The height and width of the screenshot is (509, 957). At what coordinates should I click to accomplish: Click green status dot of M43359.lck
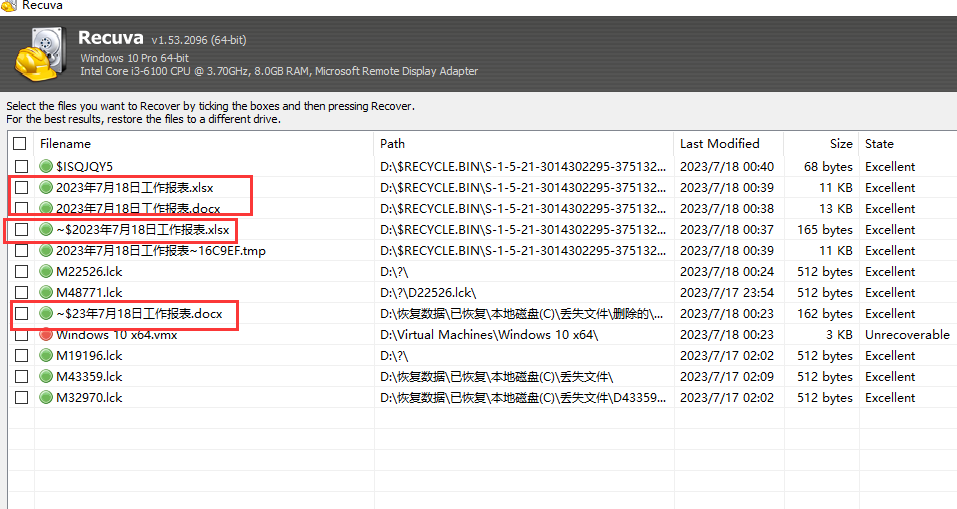click(x=46, y=377)
